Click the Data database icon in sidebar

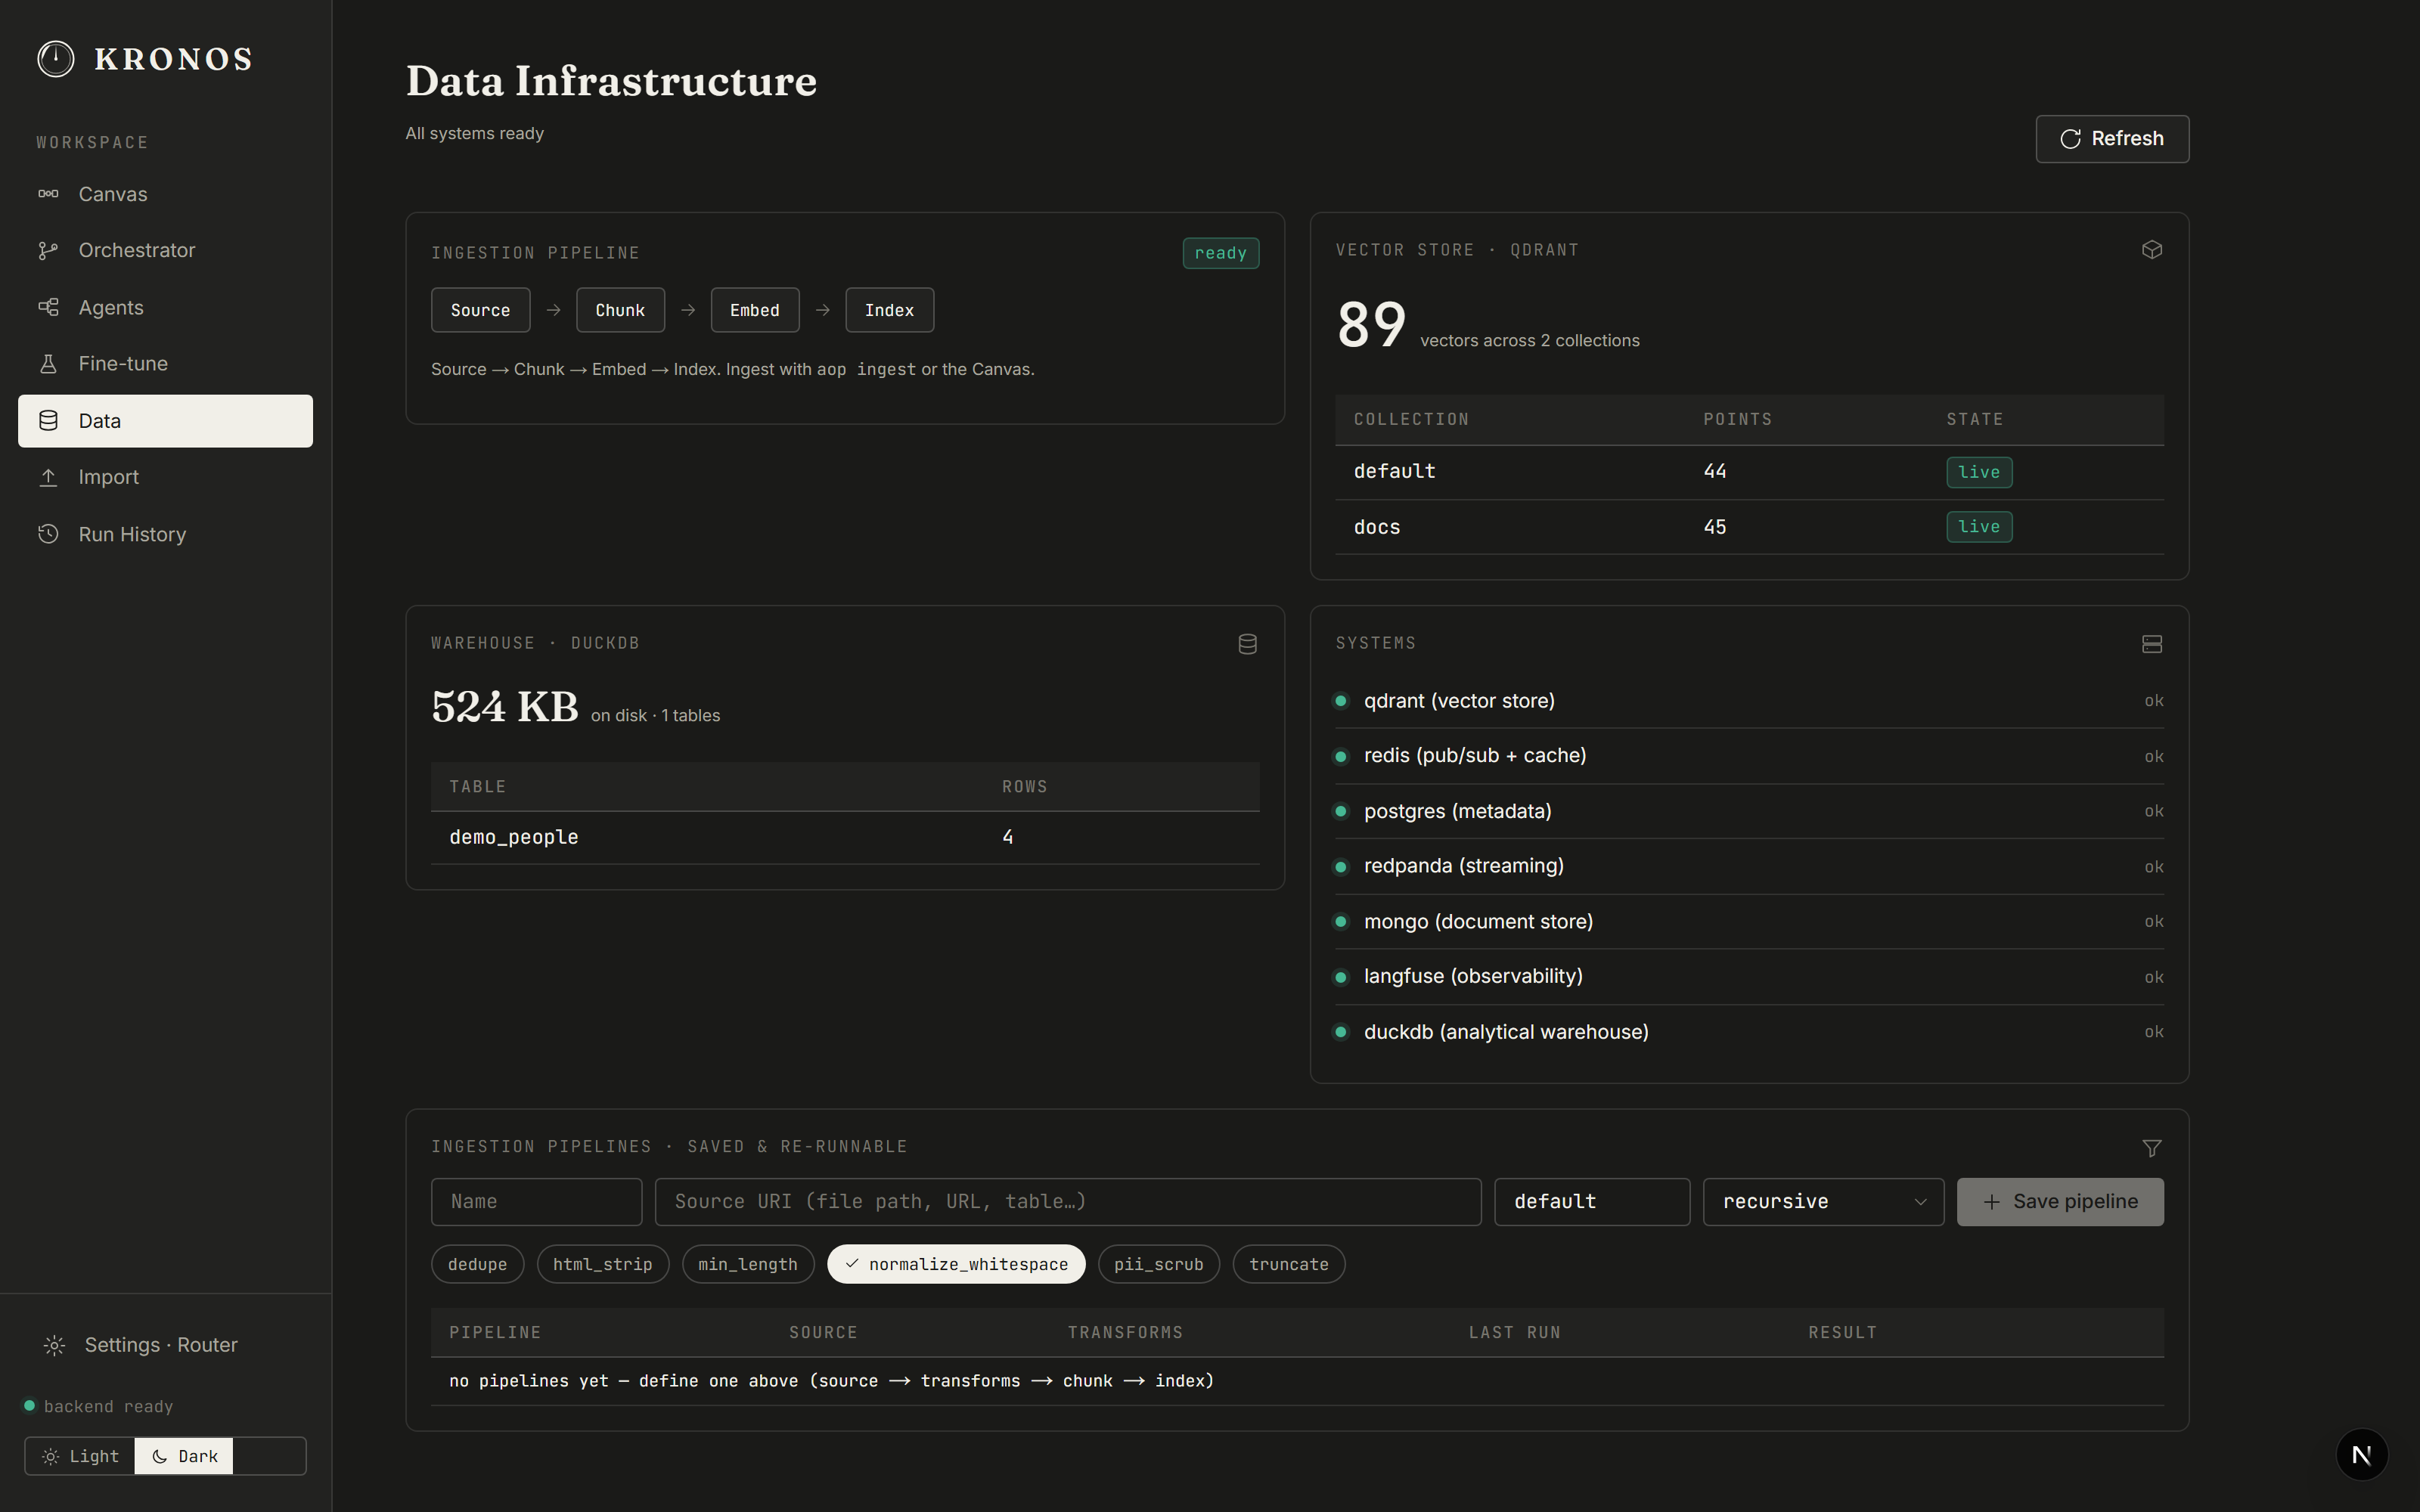click(x=48, y=421)
